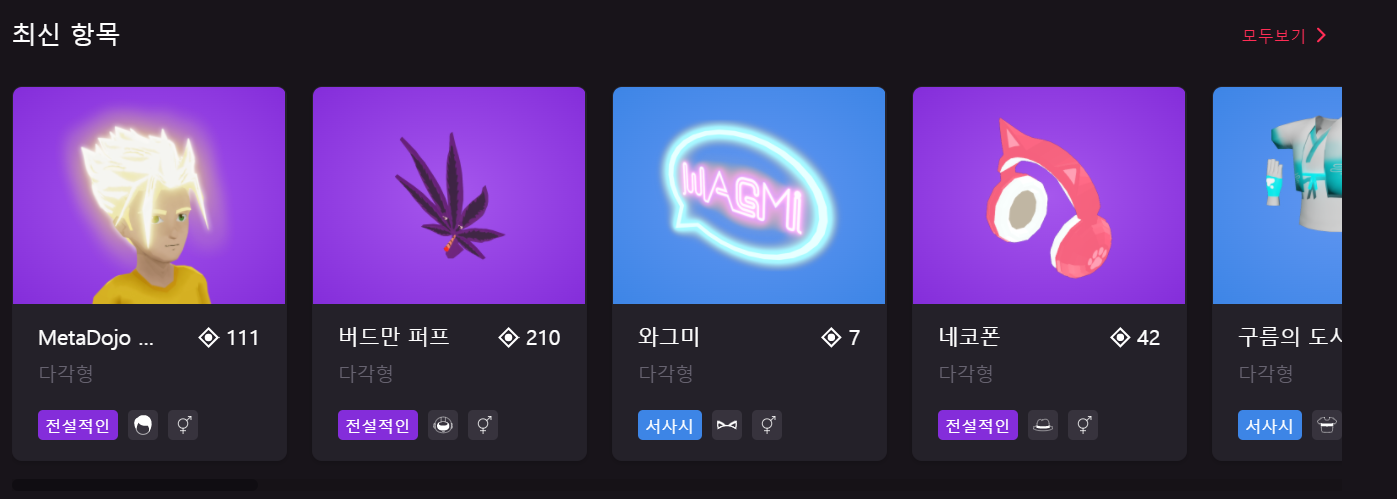Click the gender icon on MetaDojo card
This screenshot has height=499, width=1397.
[x=183, y=425]
